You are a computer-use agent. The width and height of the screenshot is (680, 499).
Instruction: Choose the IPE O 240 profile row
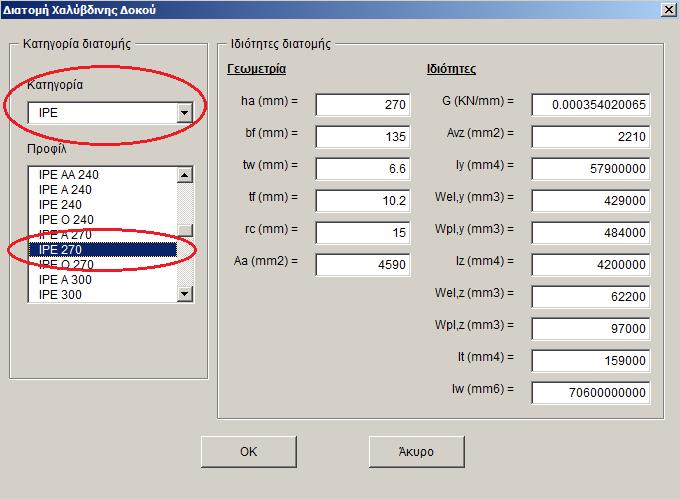click(x=103, y=220)
